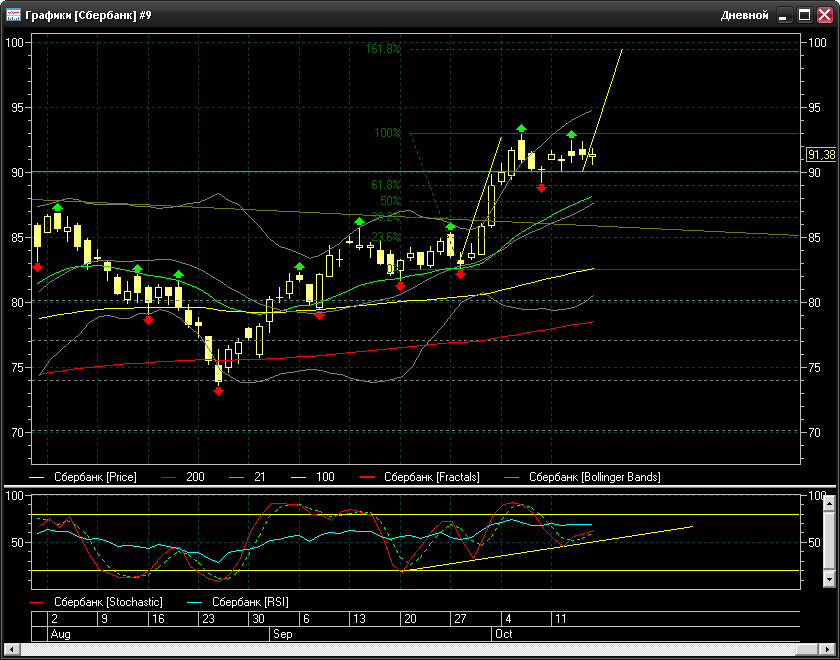Click the indicator pane scroll up arrow
This screenshot has height=660, width=840.
829,503
